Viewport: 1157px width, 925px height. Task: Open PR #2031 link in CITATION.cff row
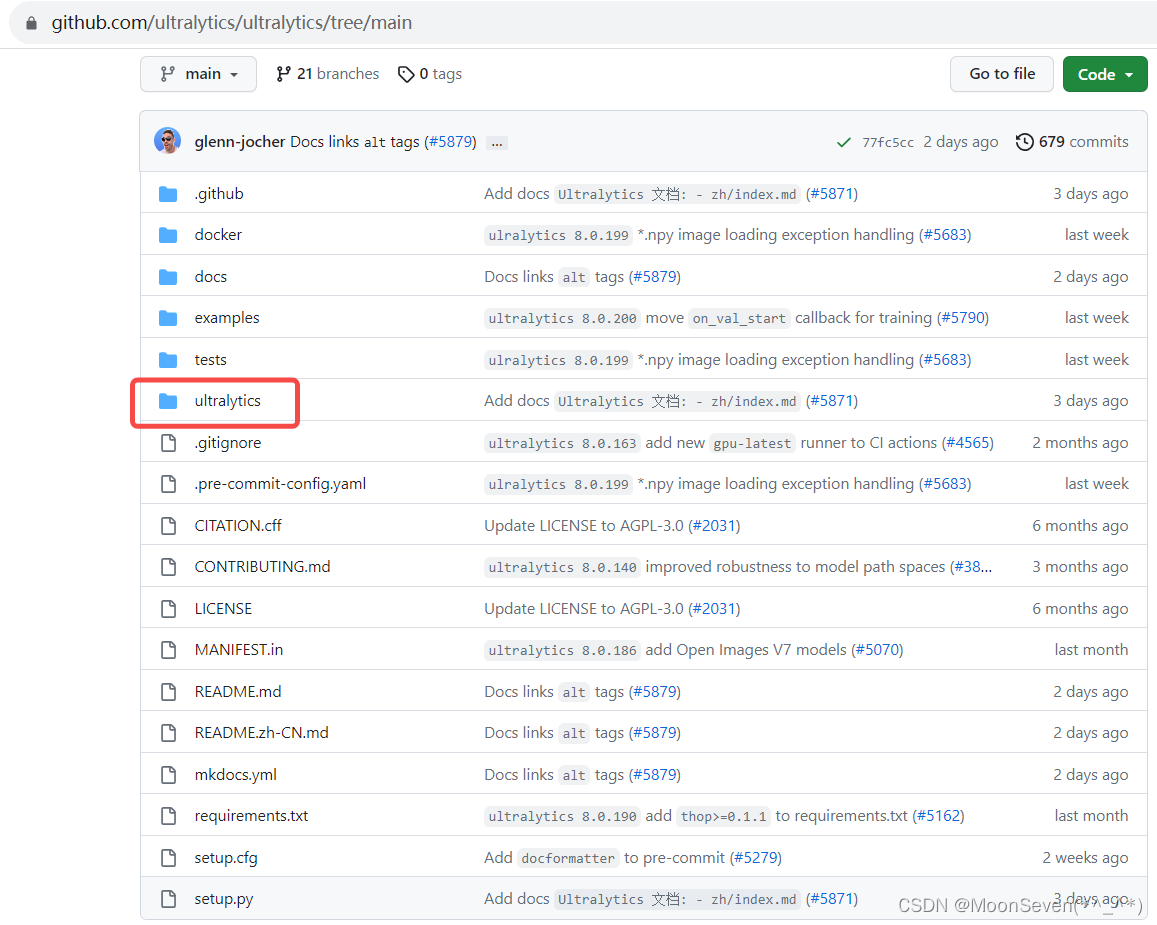click(714, 525)
